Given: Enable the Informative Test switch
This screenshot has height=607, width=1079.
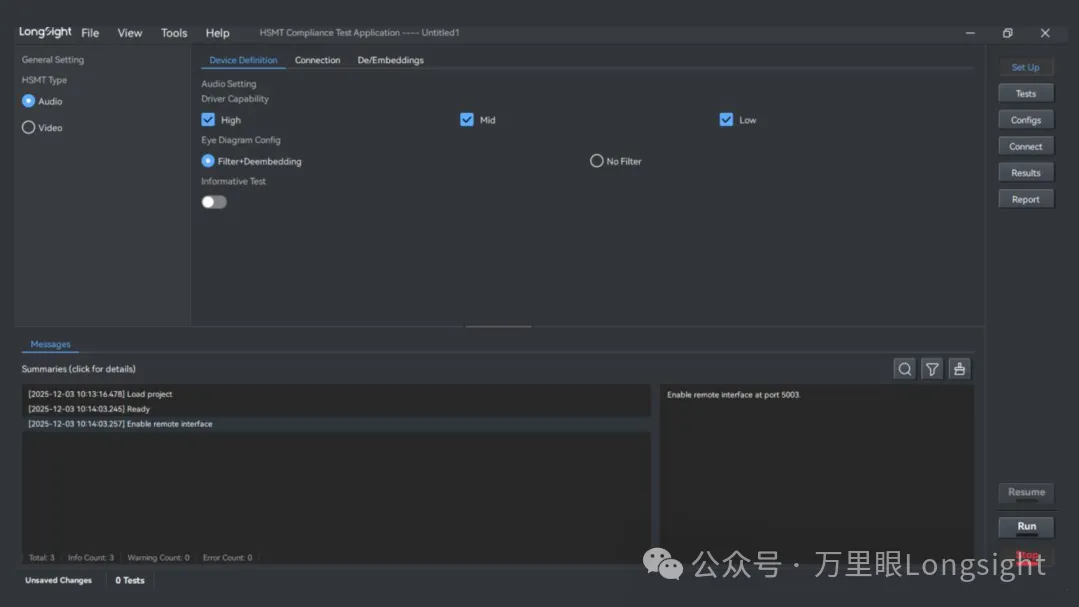Looking at the screenshot, I should 214,202.
